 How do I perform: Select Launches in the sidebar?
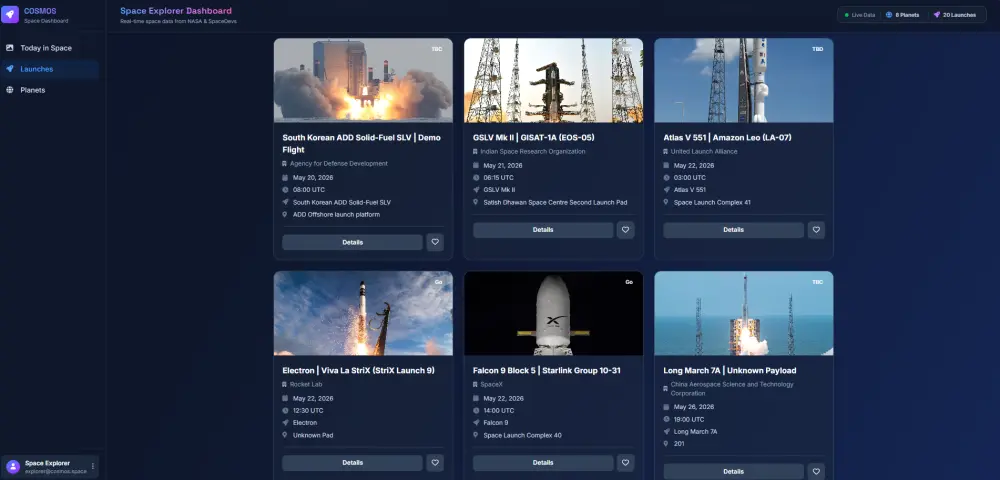point(50,69)
